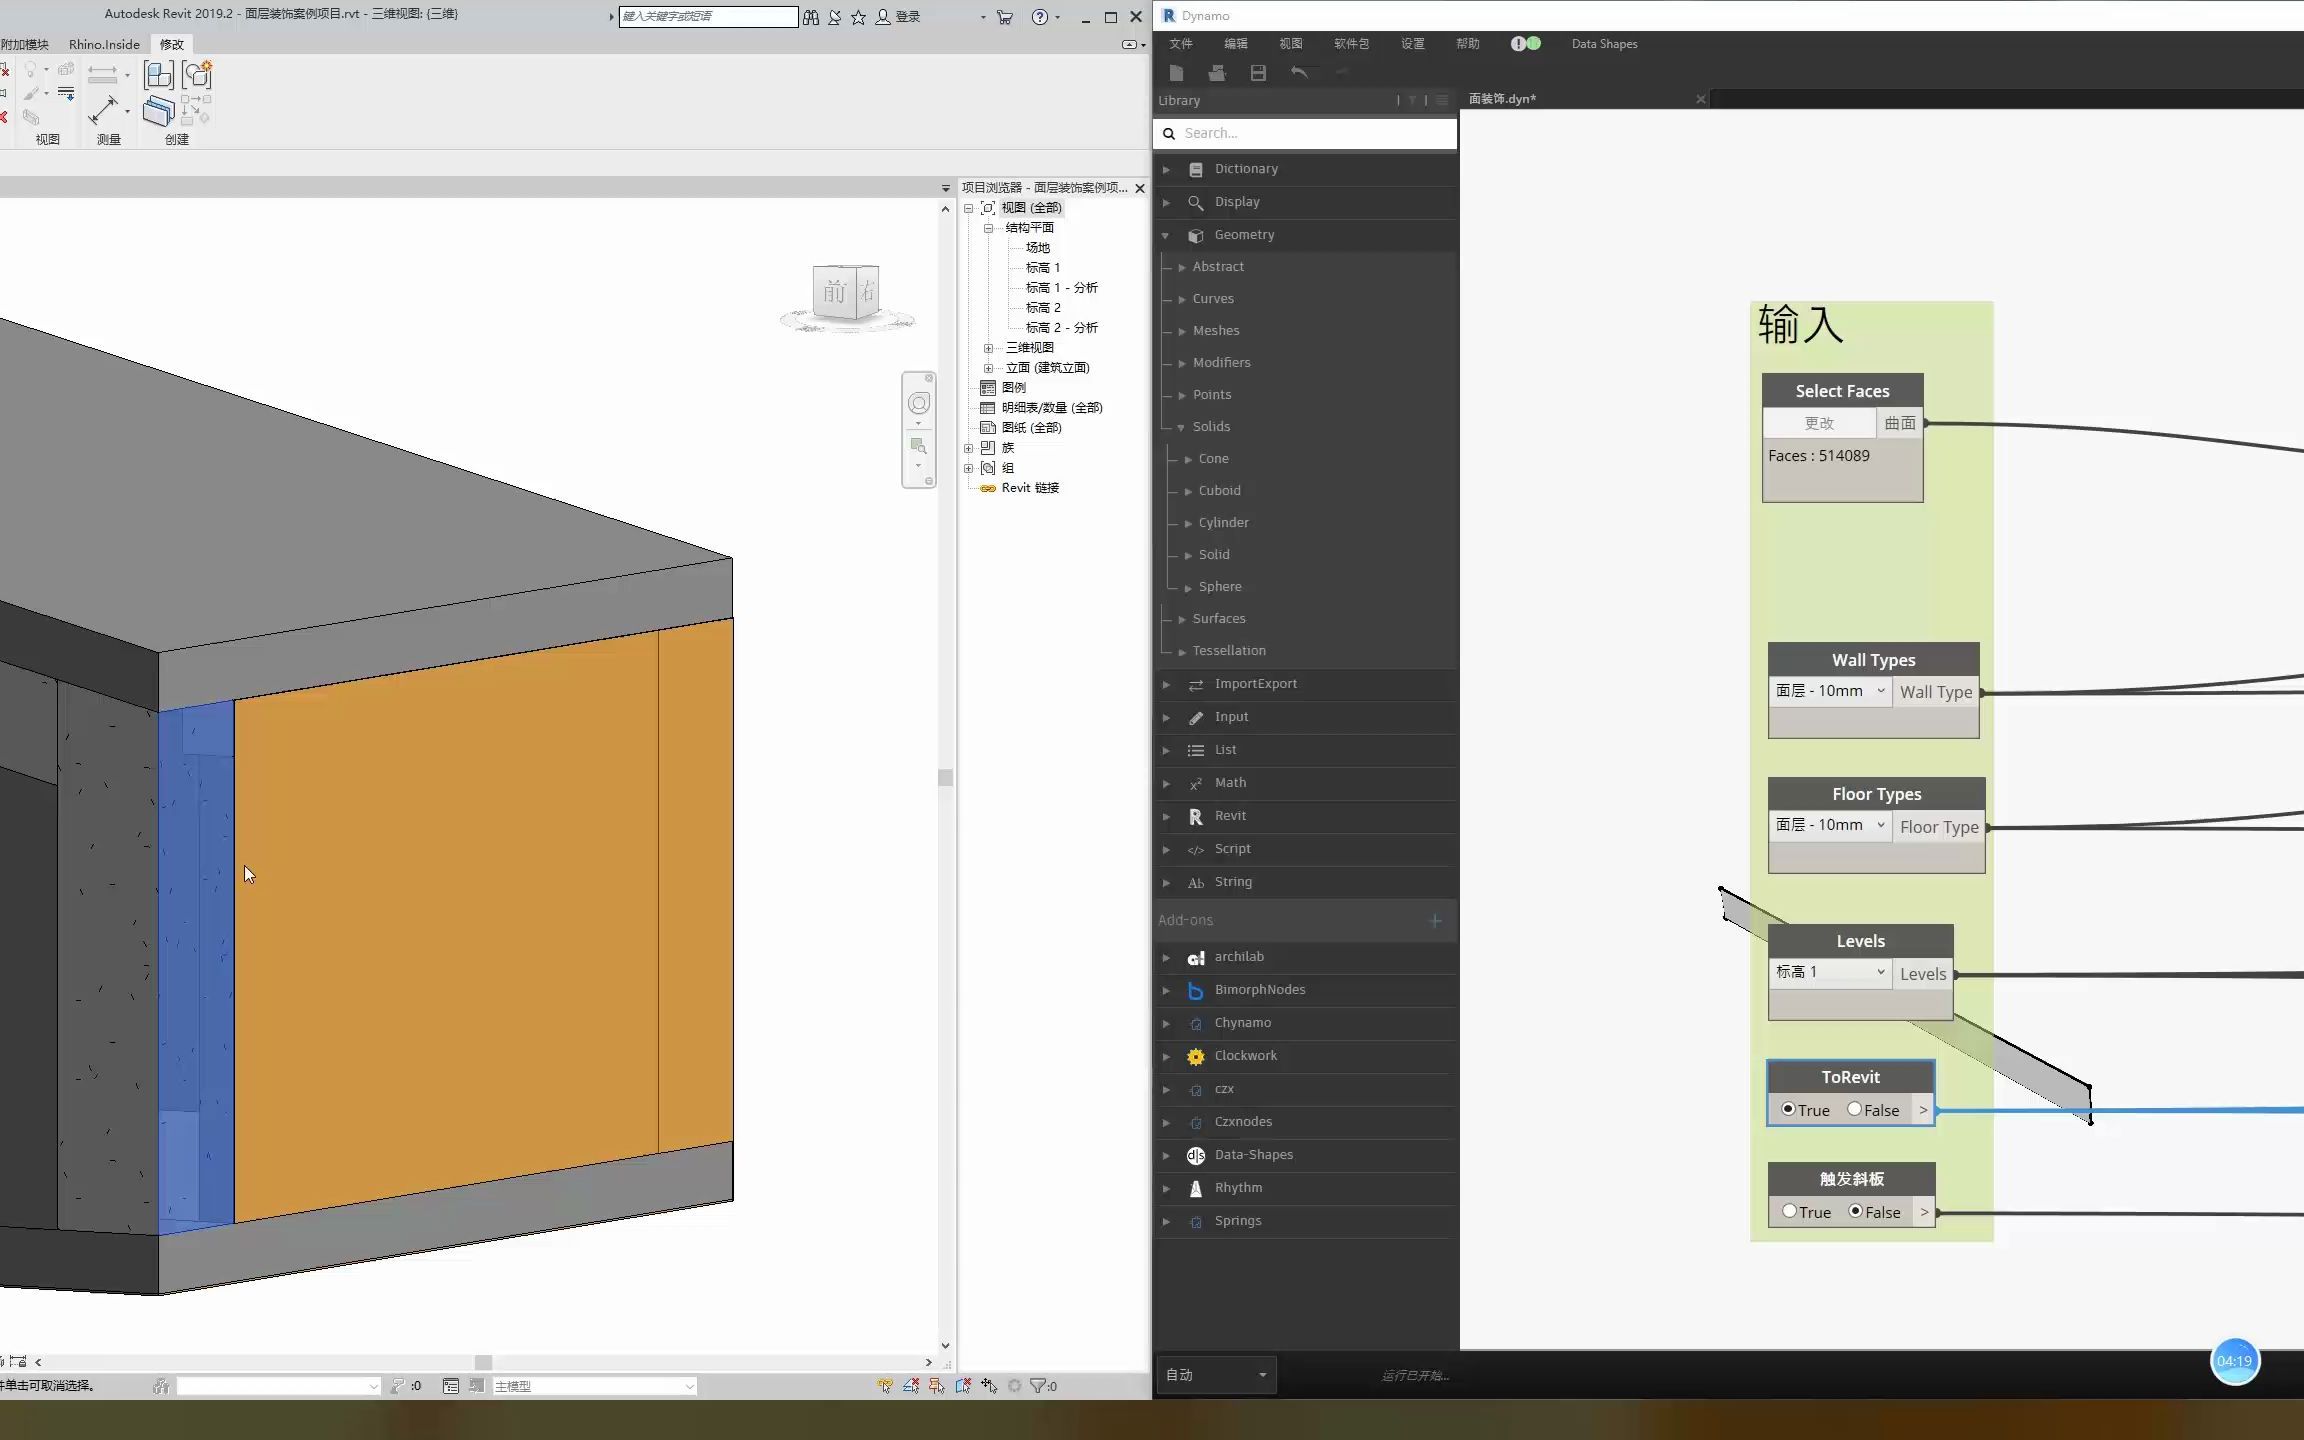Click the ViewCube in 3D view
The image size is (2304, 1440).
(846, 293)
